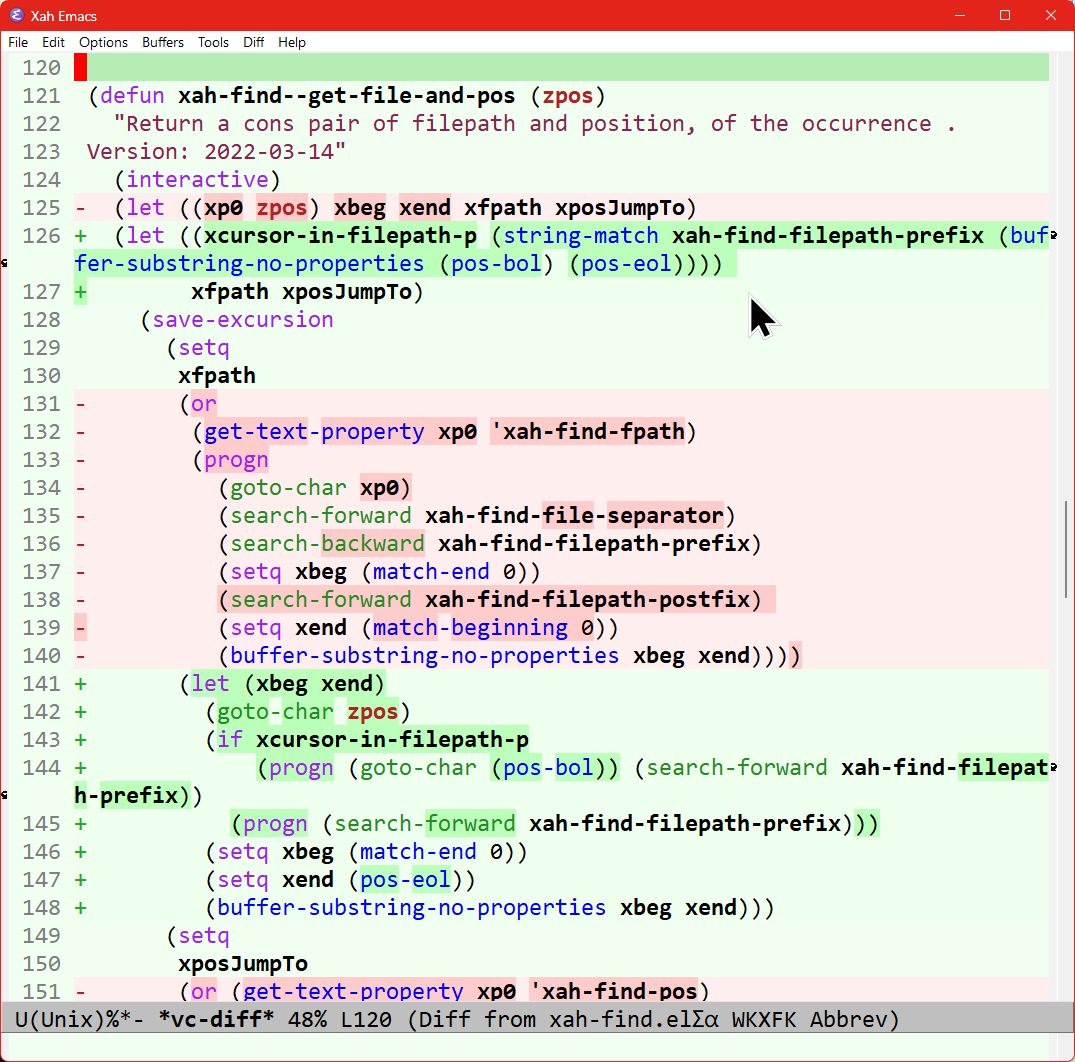Click 'Version: 2022-03-14' docstring text

coord(216,152)
